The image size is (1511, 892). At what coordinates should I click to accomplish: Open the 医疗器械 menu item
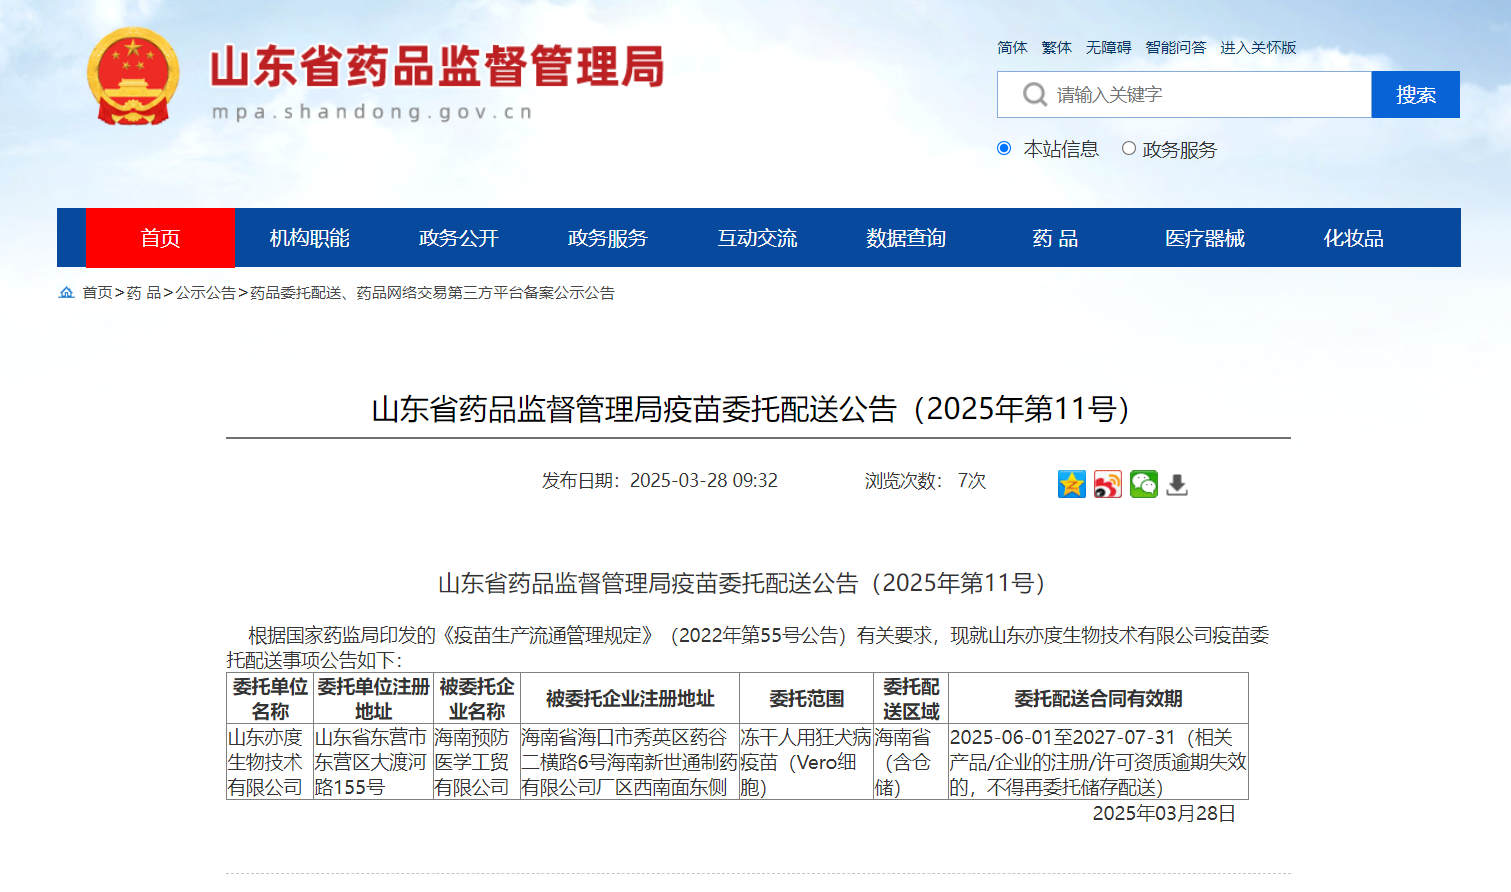click(1204, 238)
